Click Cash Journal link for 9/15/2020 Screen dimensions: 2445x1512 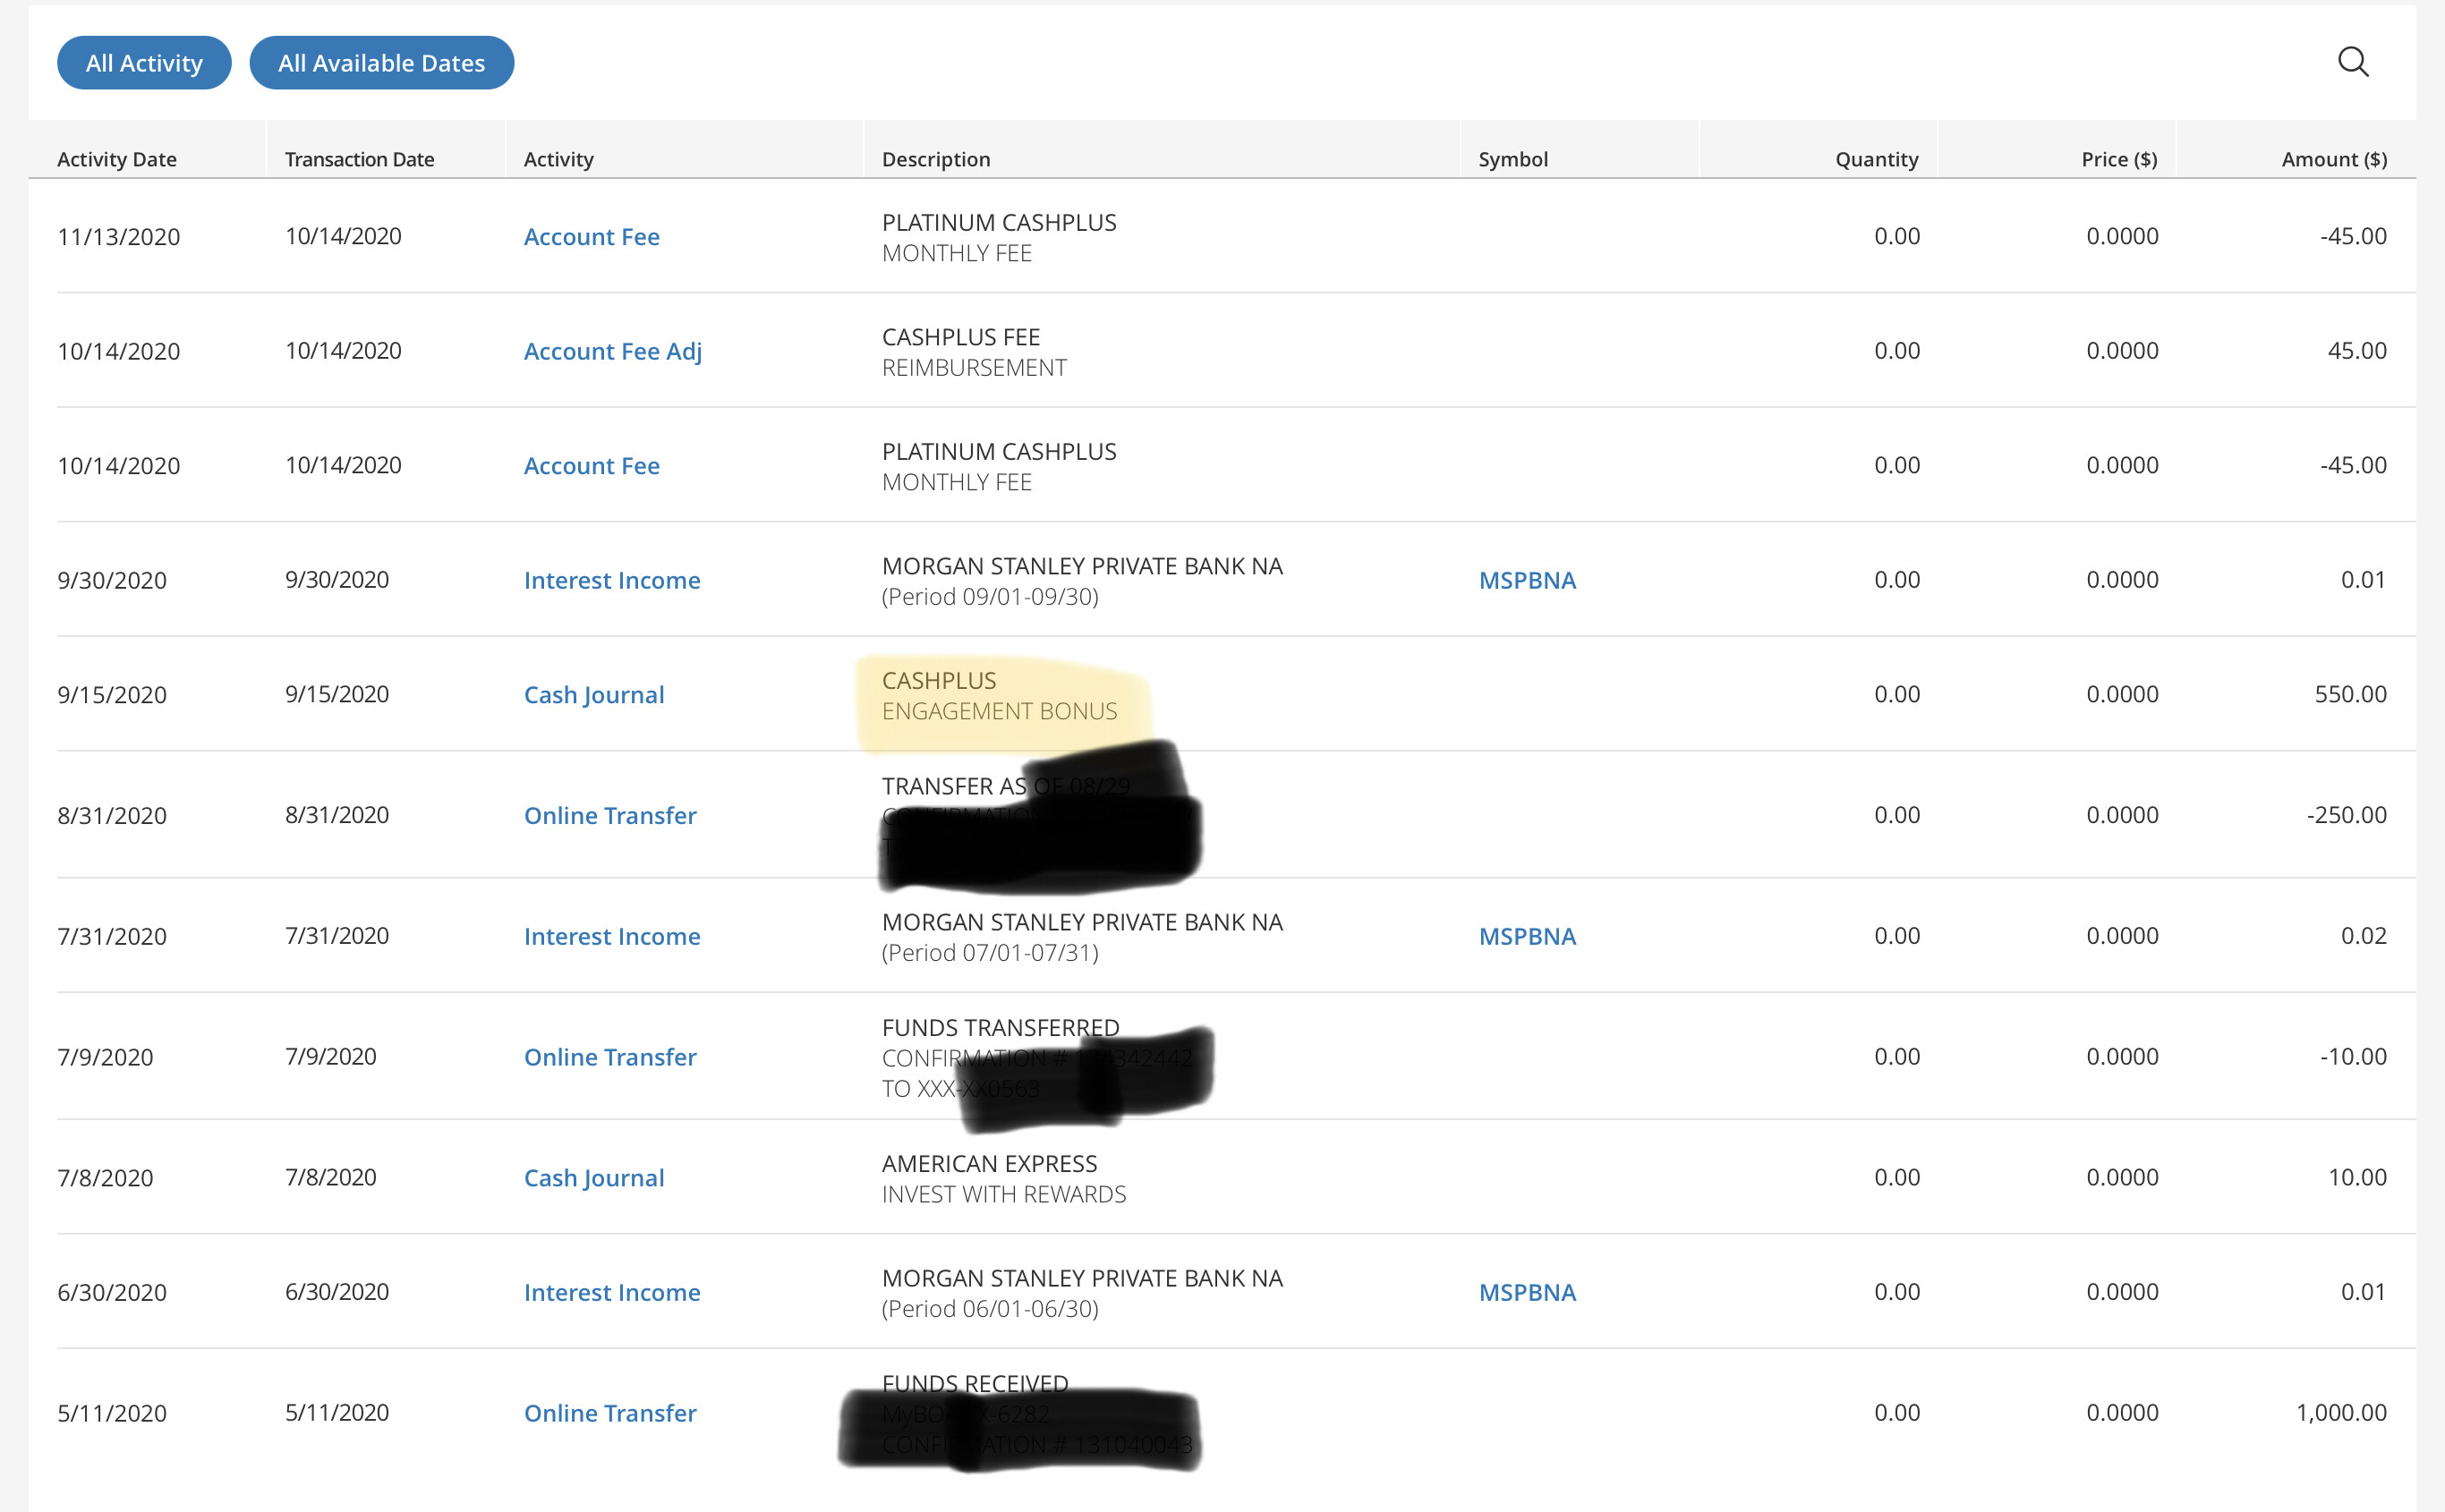pos(593,695)
